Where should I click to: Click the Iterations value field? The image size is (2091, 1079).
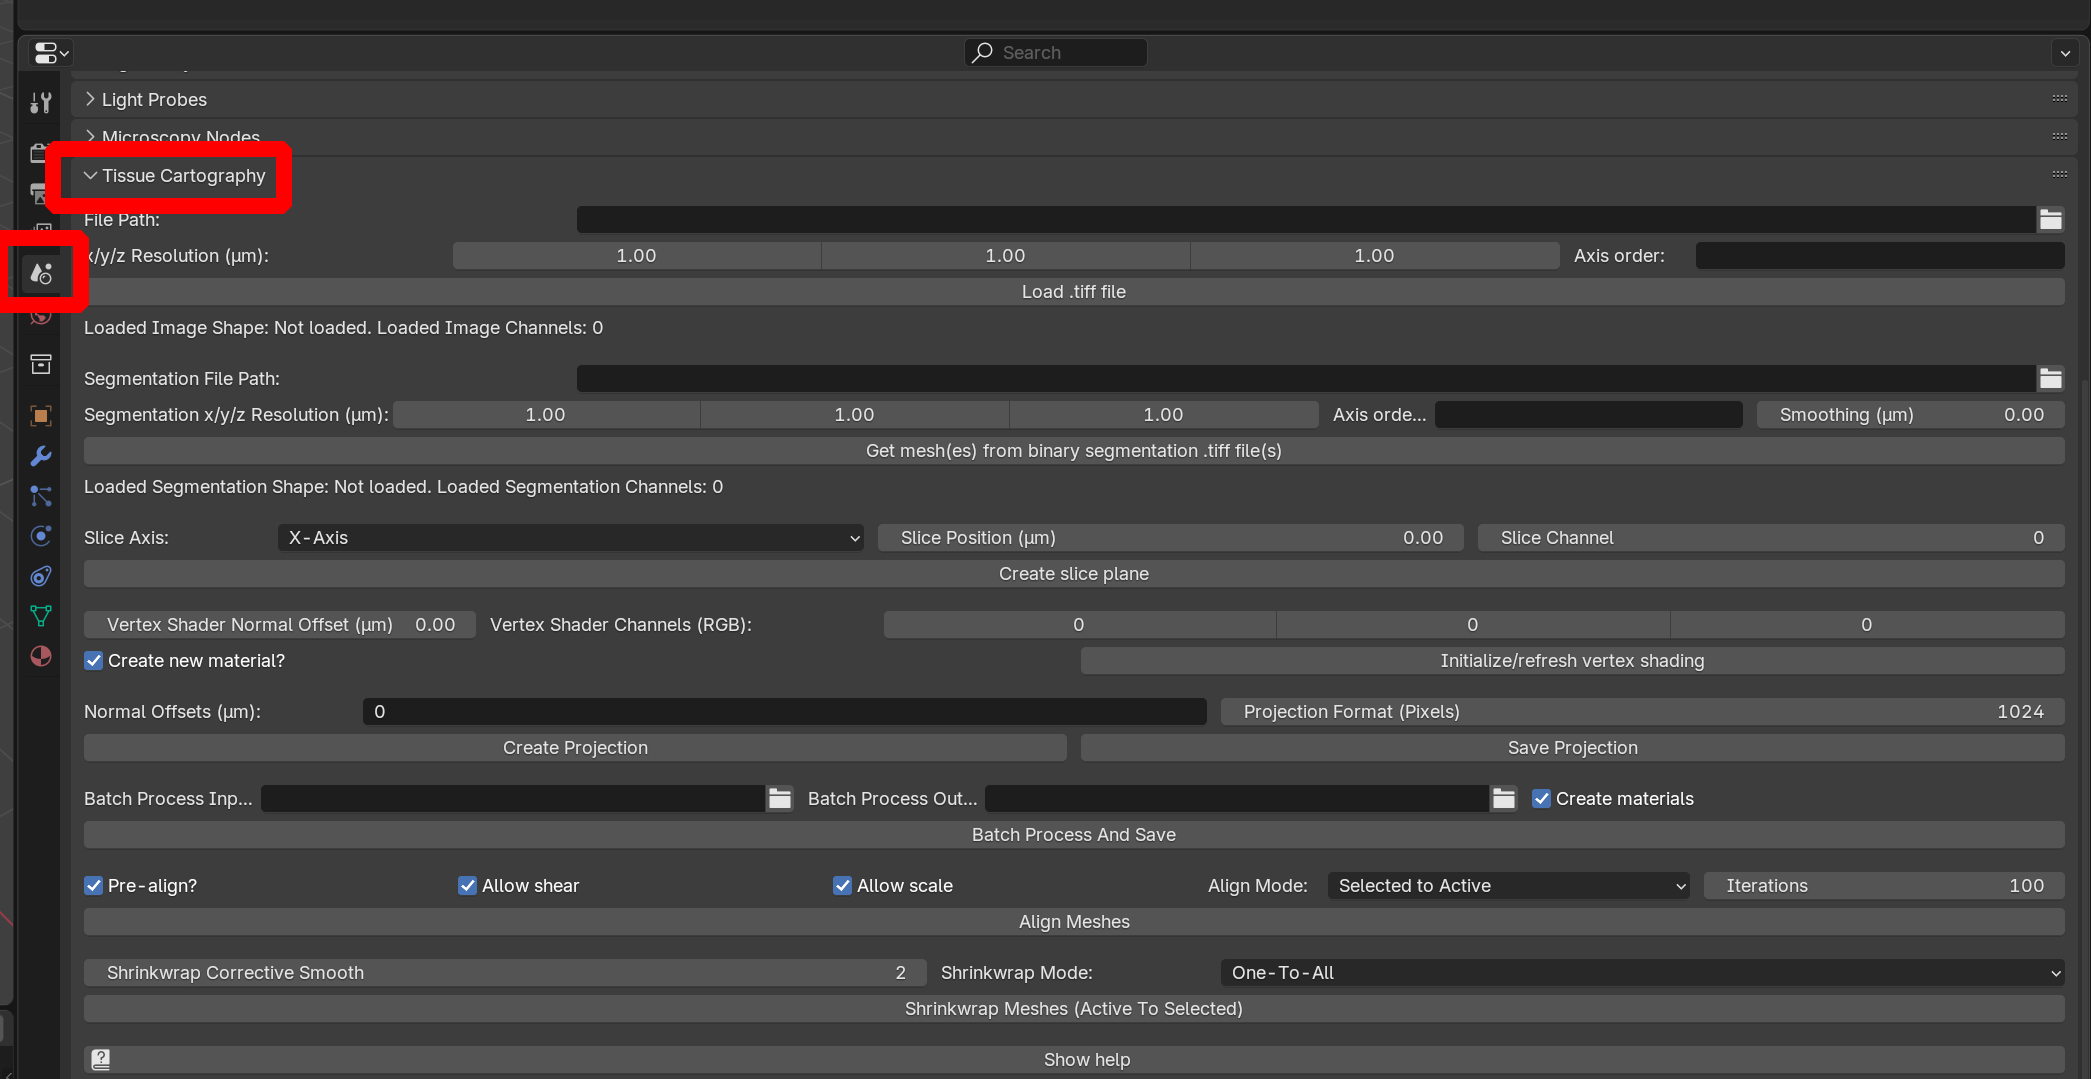[1884, 886]
